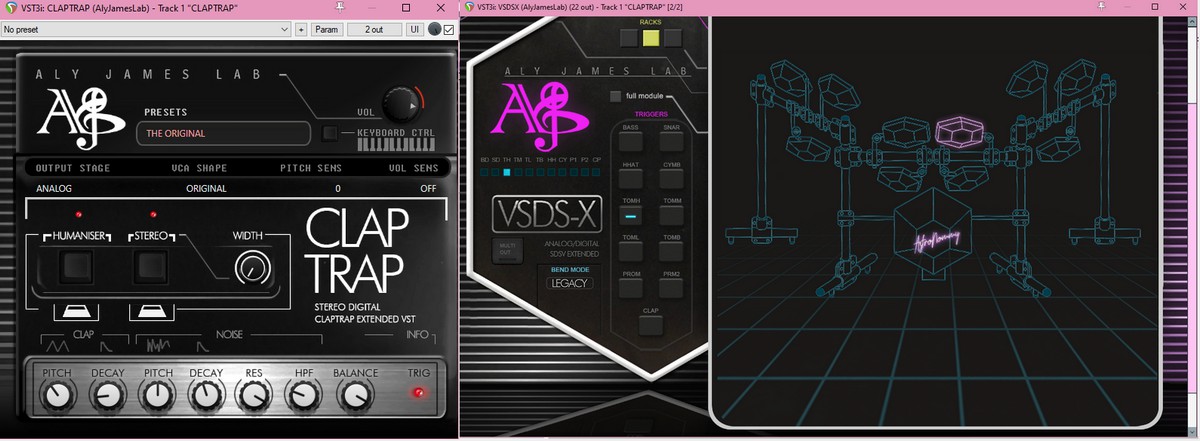
Task: Click the TOMM trigger pad
Action: pos(672,216)
